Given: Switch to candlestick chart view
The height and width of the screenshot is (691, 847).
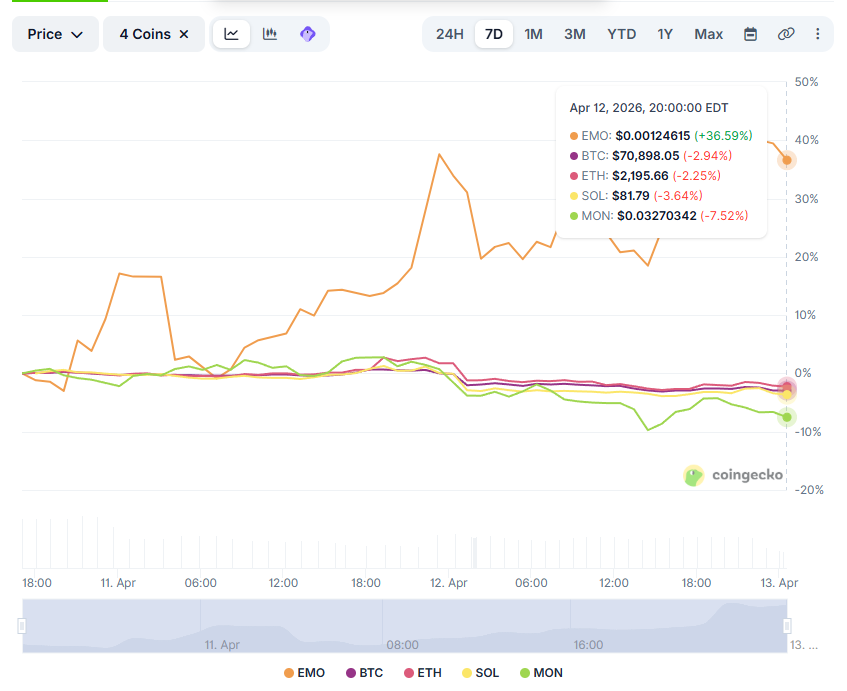Looking at the screenshot, I should [x=270, y=34].
